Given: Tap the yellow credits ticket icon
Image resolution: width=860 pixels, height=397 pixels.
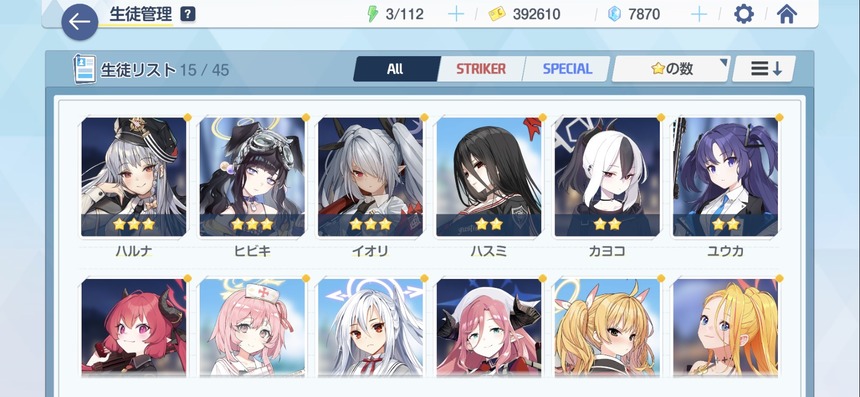Looking at the screenshot, I should [497, 14].
